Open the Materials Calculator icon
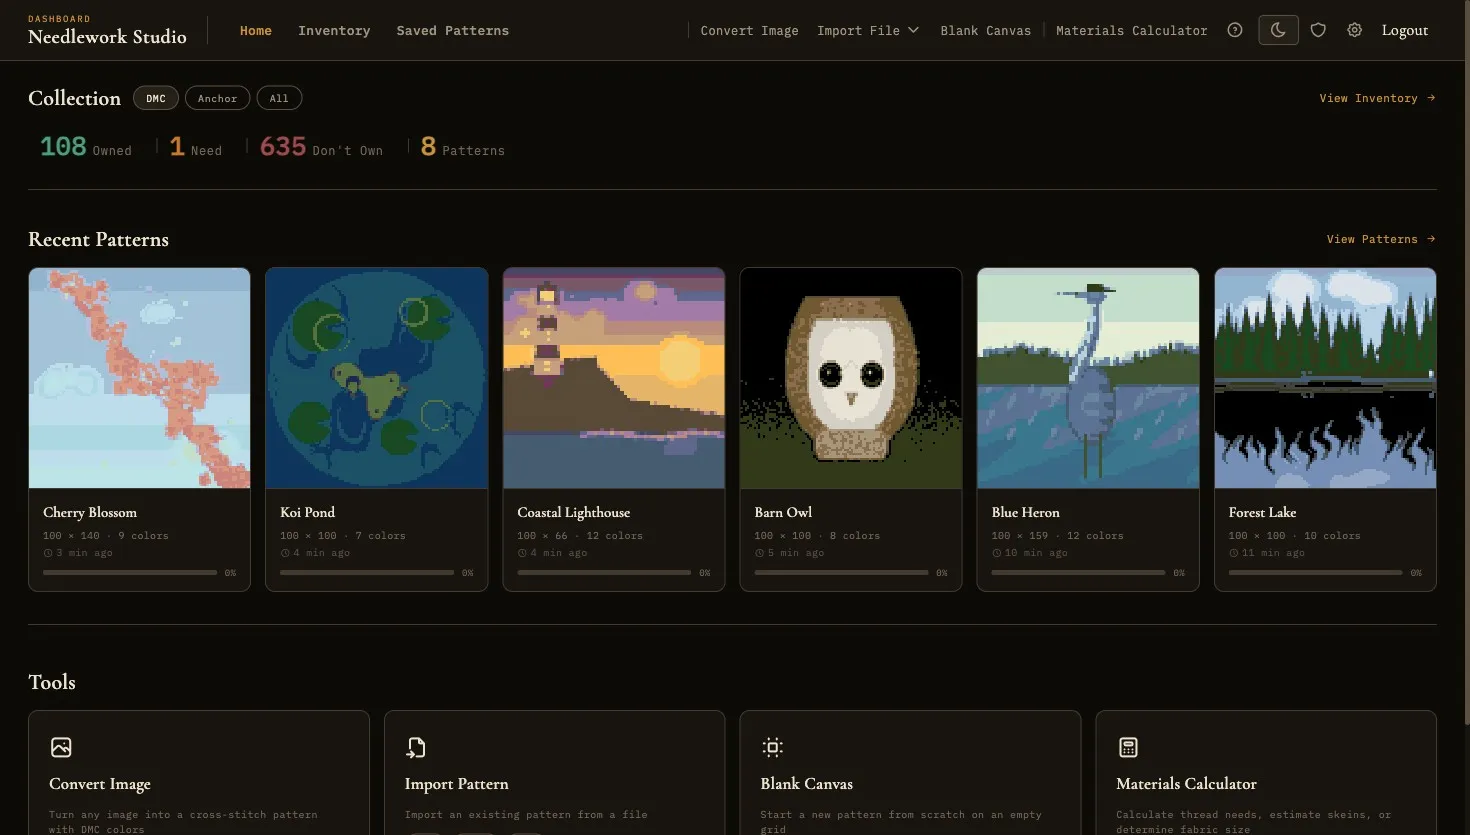 1128,747
